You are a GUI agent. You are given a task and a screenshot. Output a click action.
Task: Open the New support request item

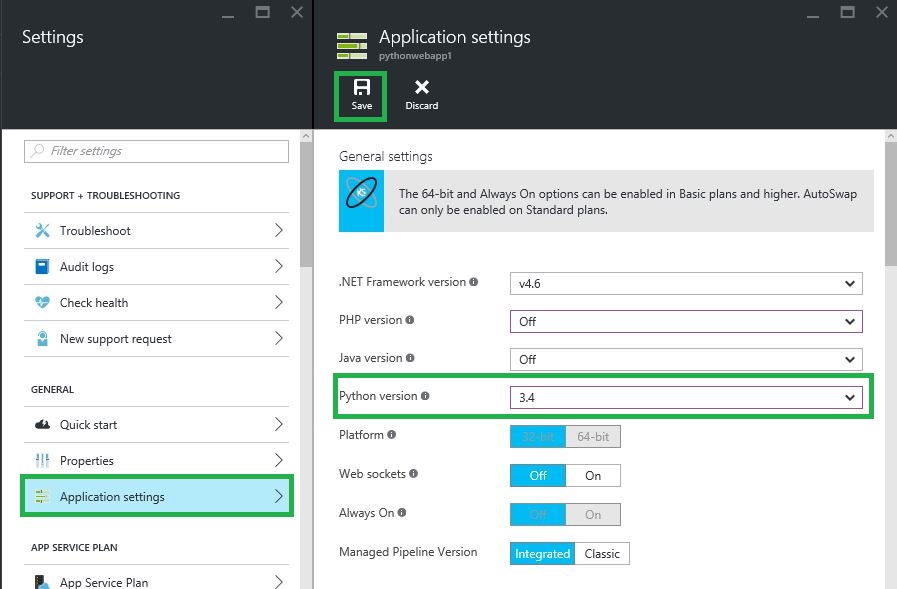[156, 339]
